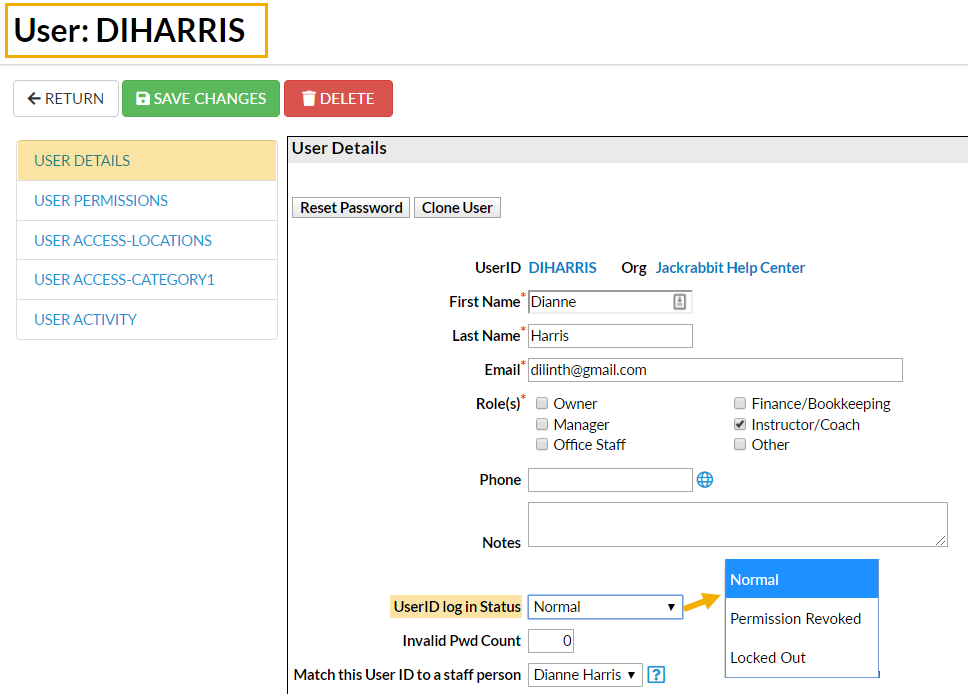
Task: Click the DIHARRIS UserID link
Action: coord(562,268)
